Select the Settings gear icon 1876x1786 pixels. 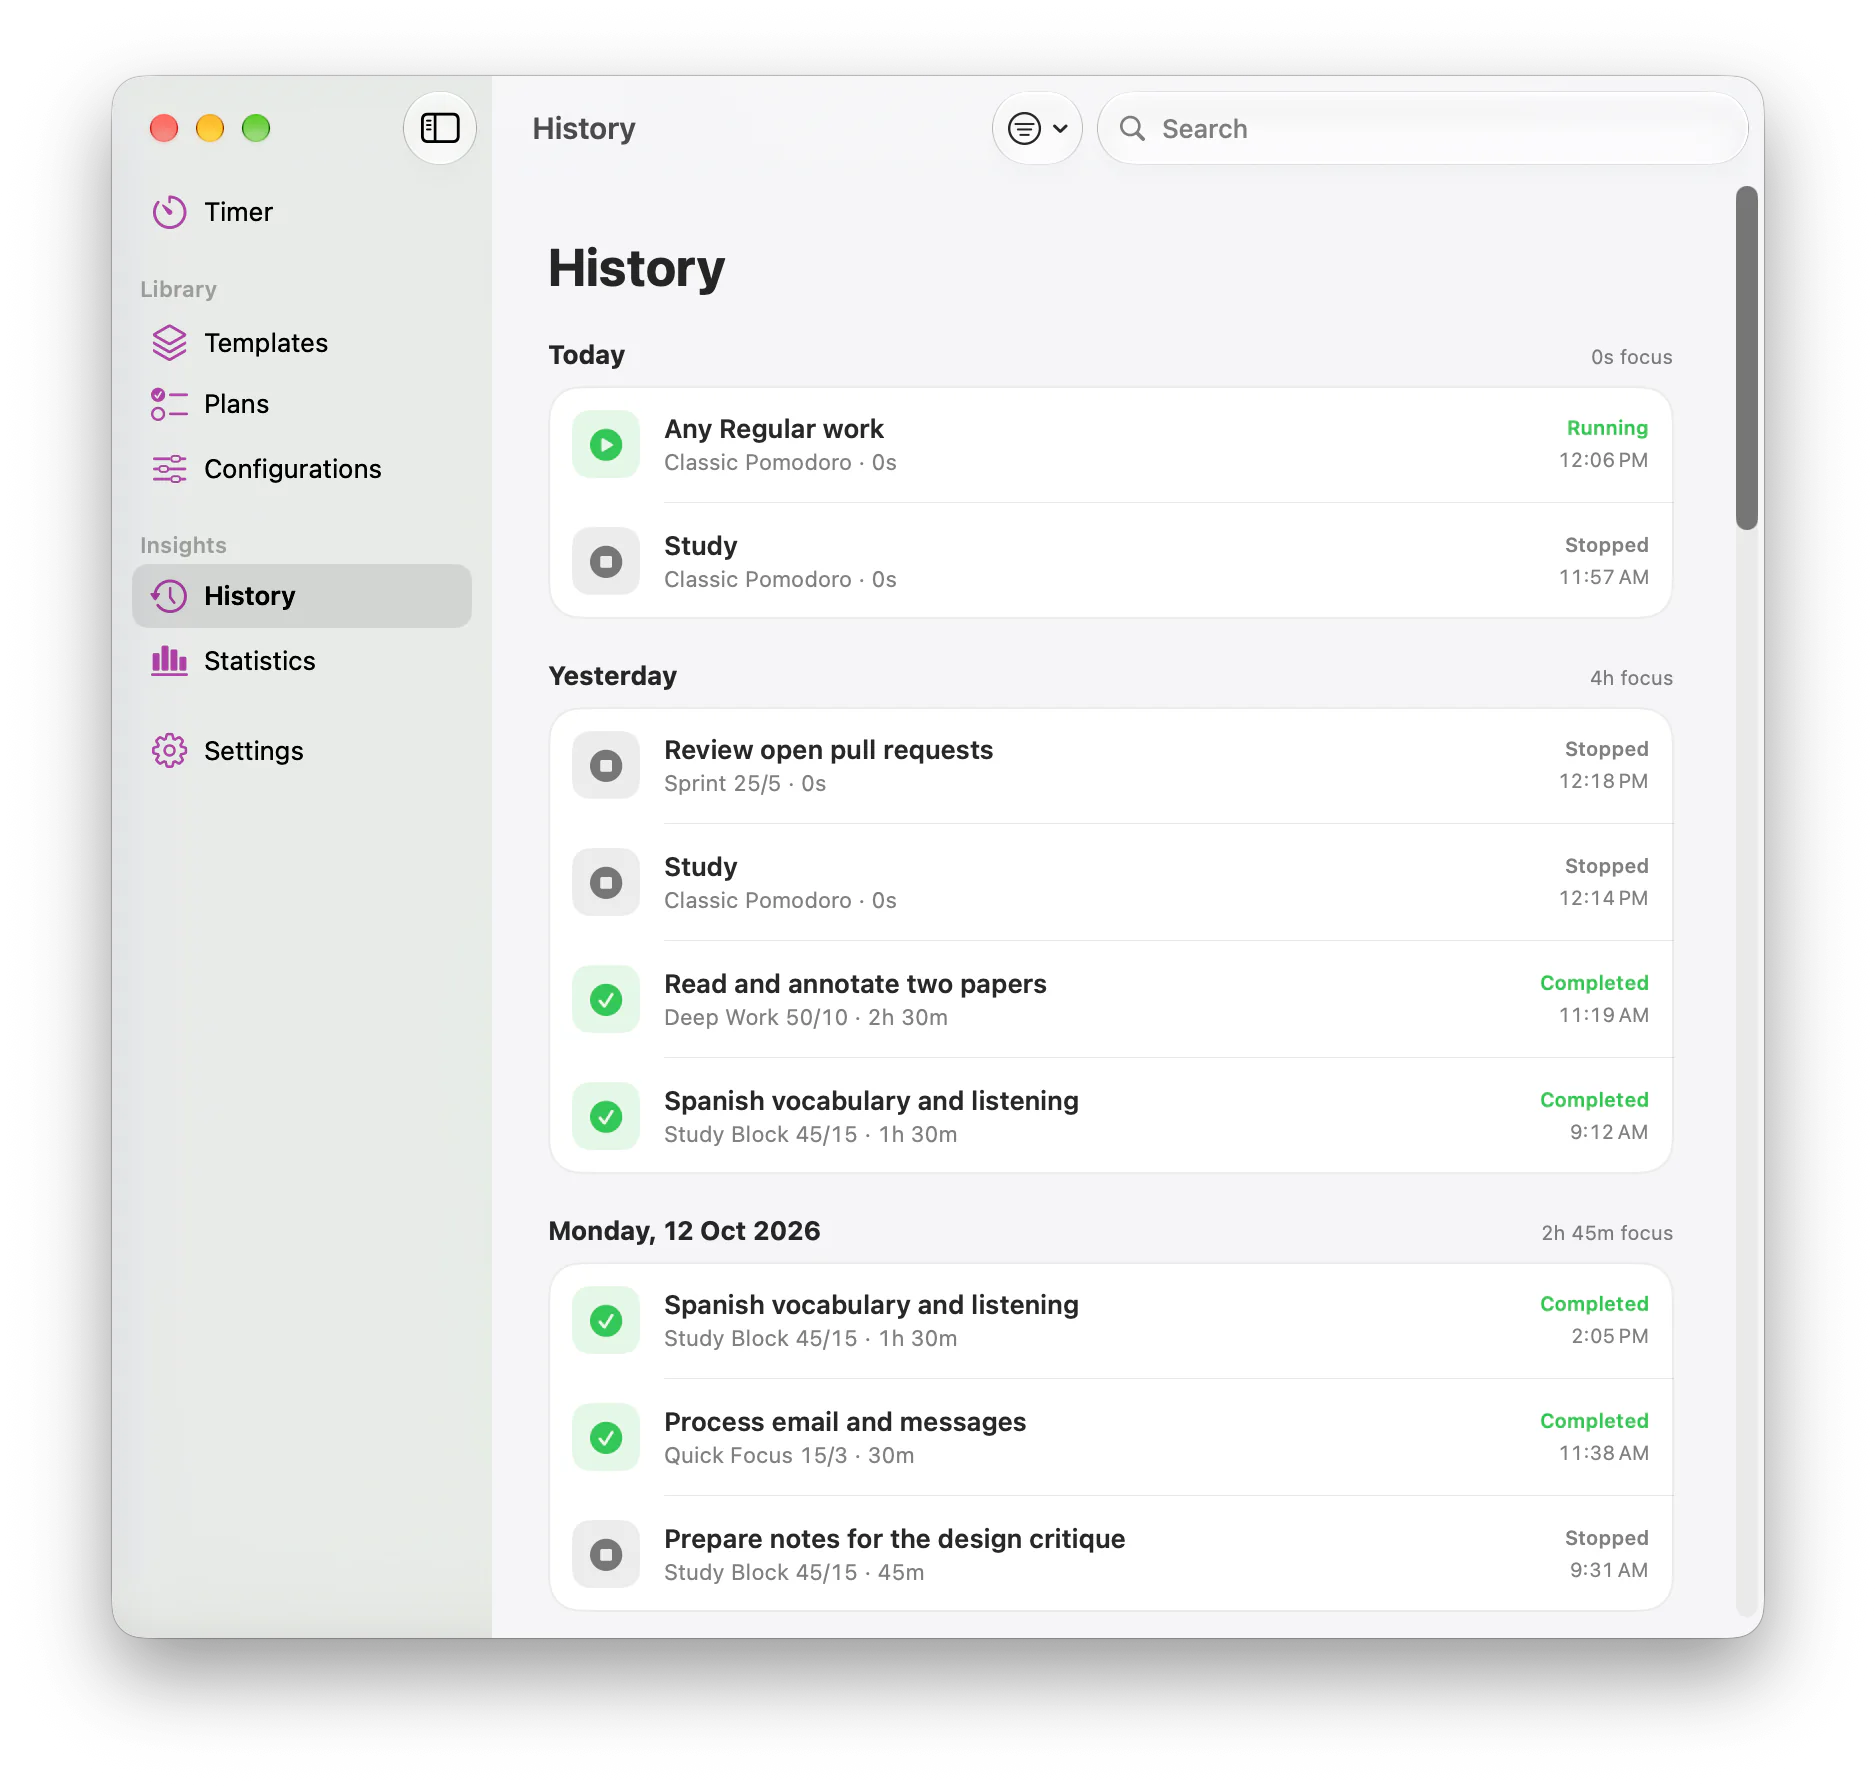pyautogui.click(x=170, y=751)
